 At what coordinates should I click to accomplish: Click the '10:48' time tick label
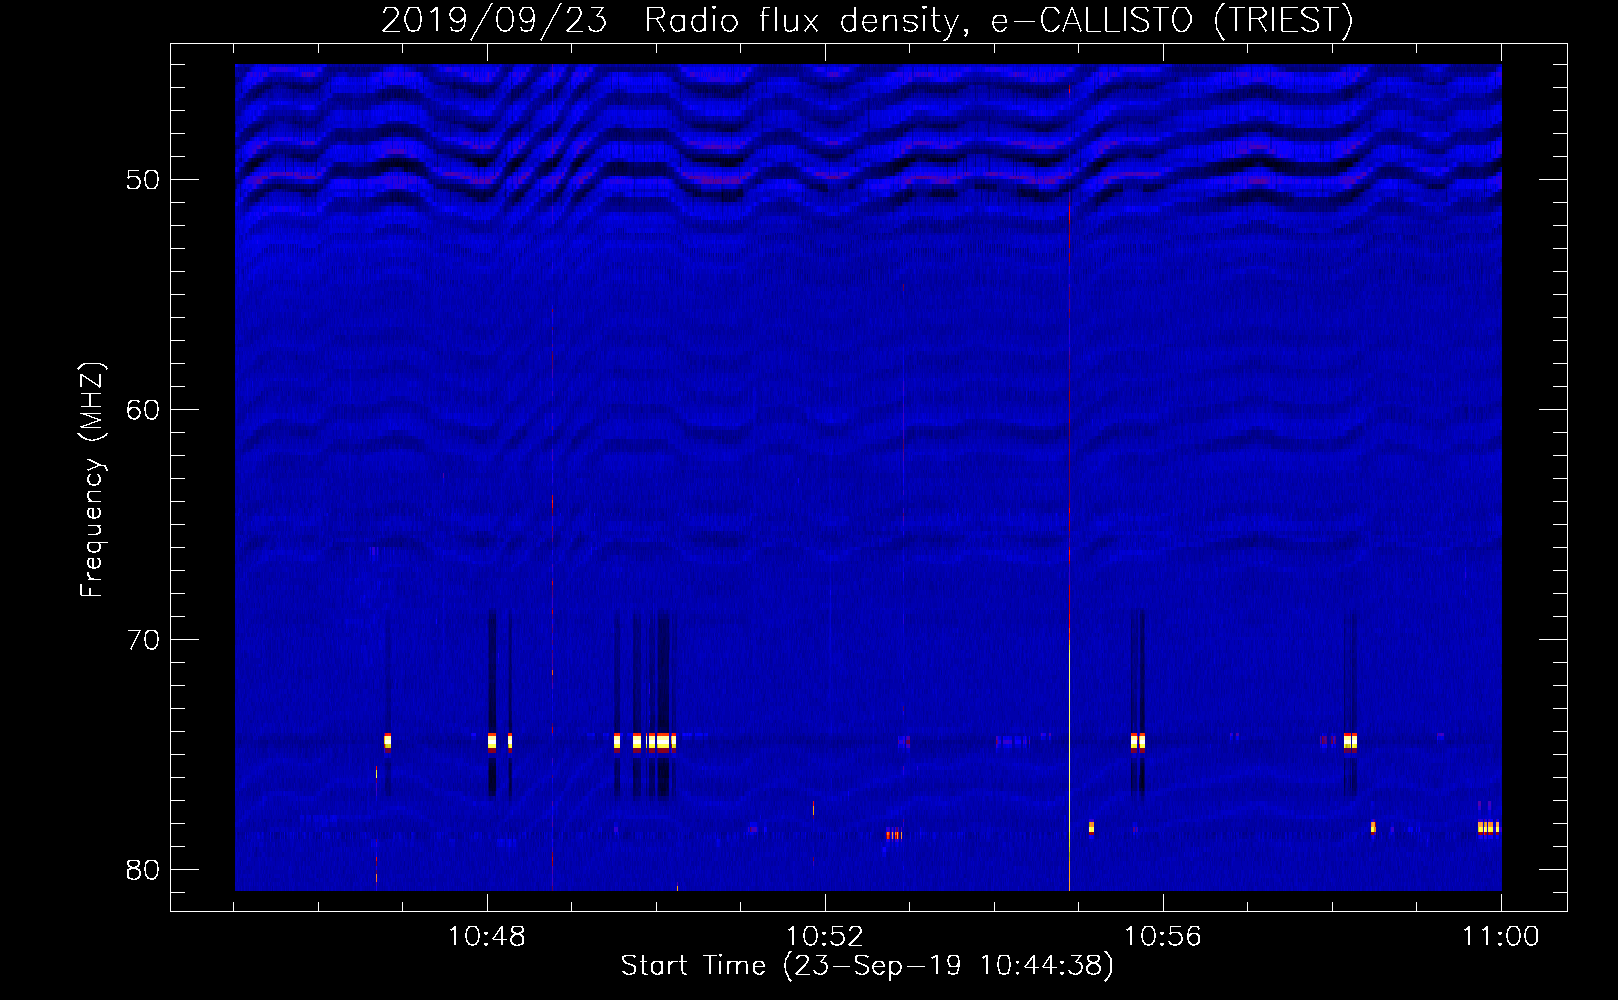tap(487, 937)
